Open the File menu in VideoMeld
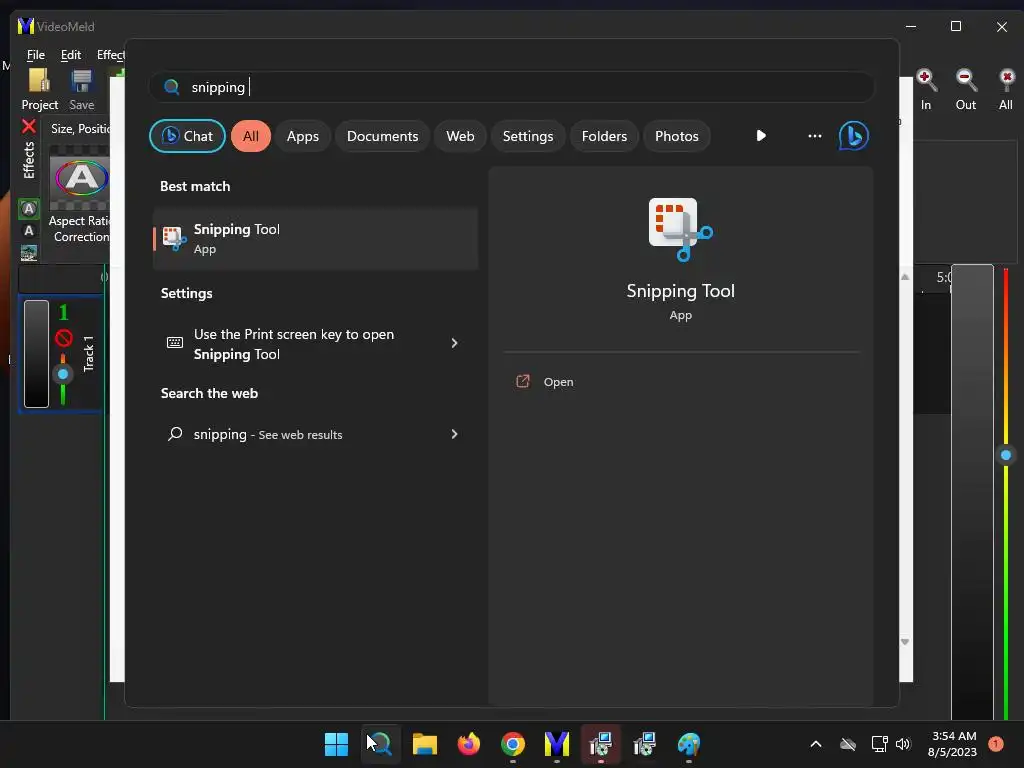Screen dimensions: 1024x768 [x=36, y=55]
